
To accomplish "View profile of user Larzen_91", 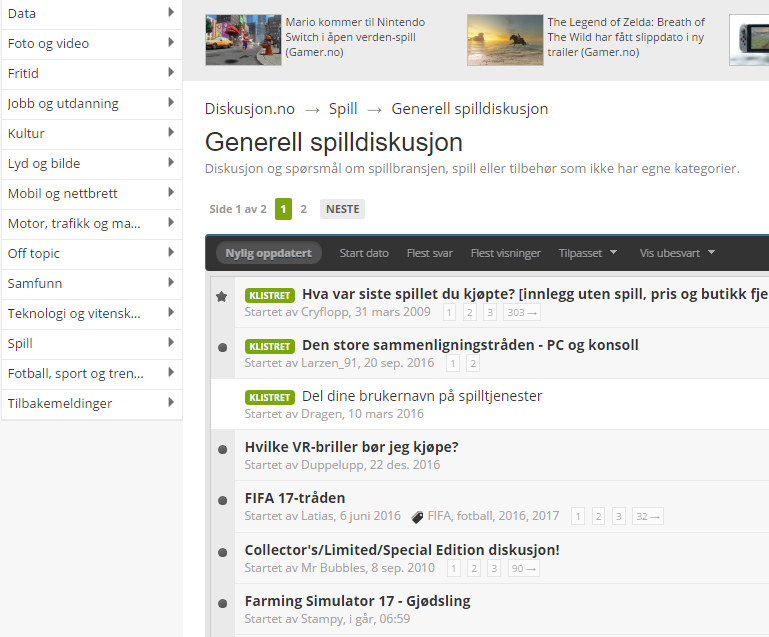I will (x=329, y=363).
